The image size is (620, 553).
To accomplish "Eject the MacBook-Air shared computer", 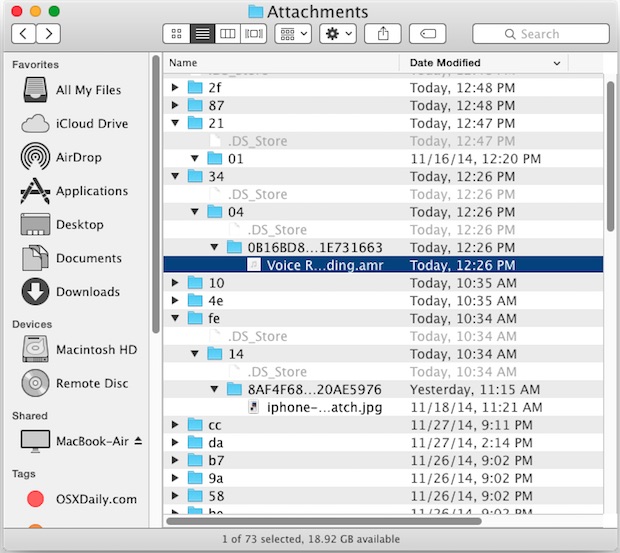I will click(x=138, y=440).
